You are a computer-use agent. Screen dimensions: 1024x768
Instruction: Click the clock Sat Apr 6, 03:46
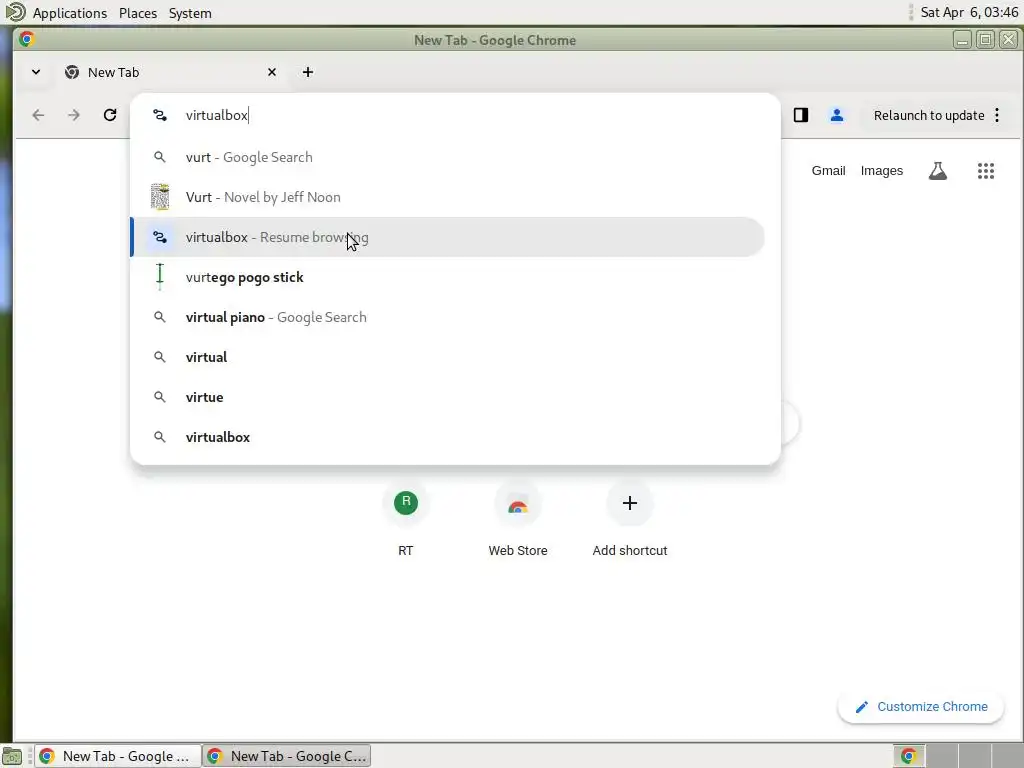969,12
